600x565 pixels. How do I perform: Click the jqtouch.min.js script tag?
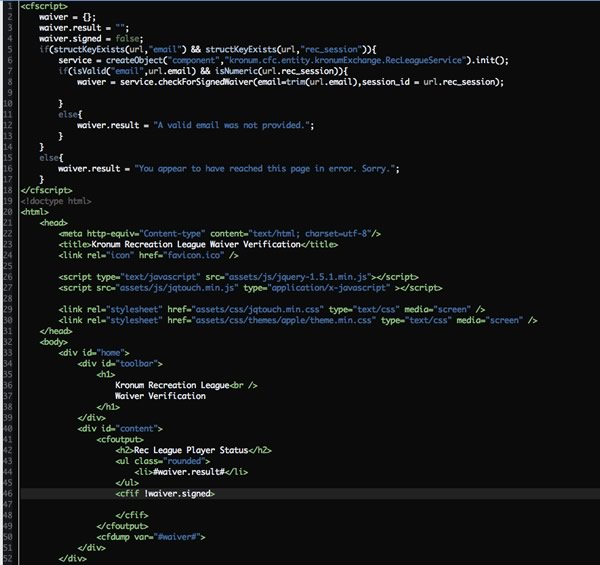pyautogui.click(x=250, y=288)
